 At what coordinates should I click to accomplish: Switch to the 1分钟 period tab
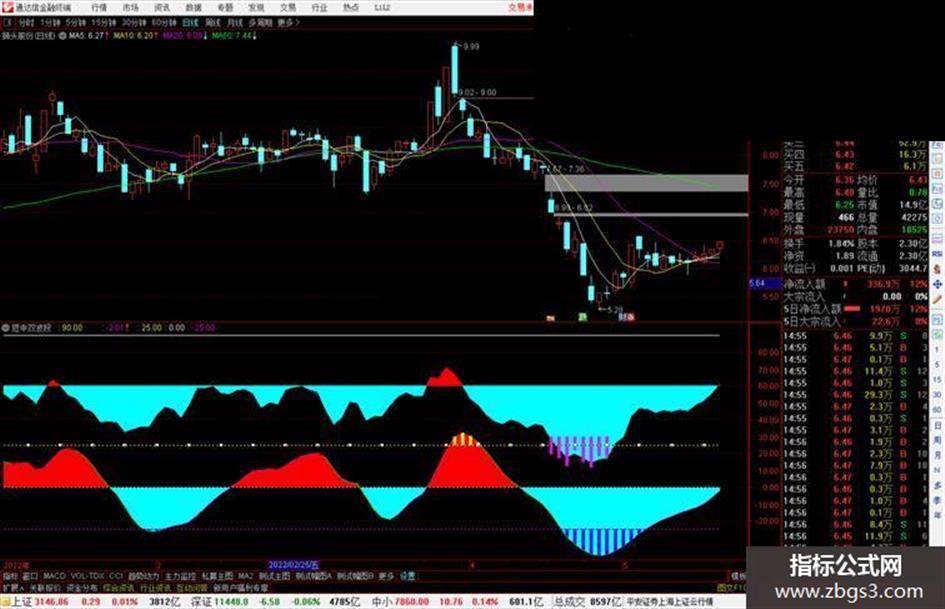pyautogui.click(x=50, y=22)
